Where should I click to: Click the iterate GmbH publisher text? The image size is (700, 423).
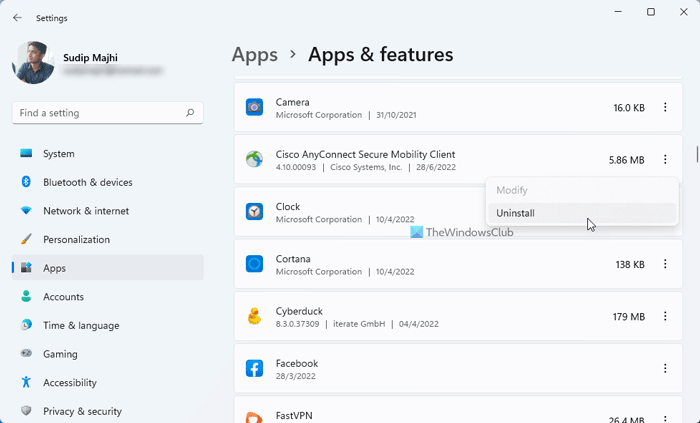[x=359, y=324]
